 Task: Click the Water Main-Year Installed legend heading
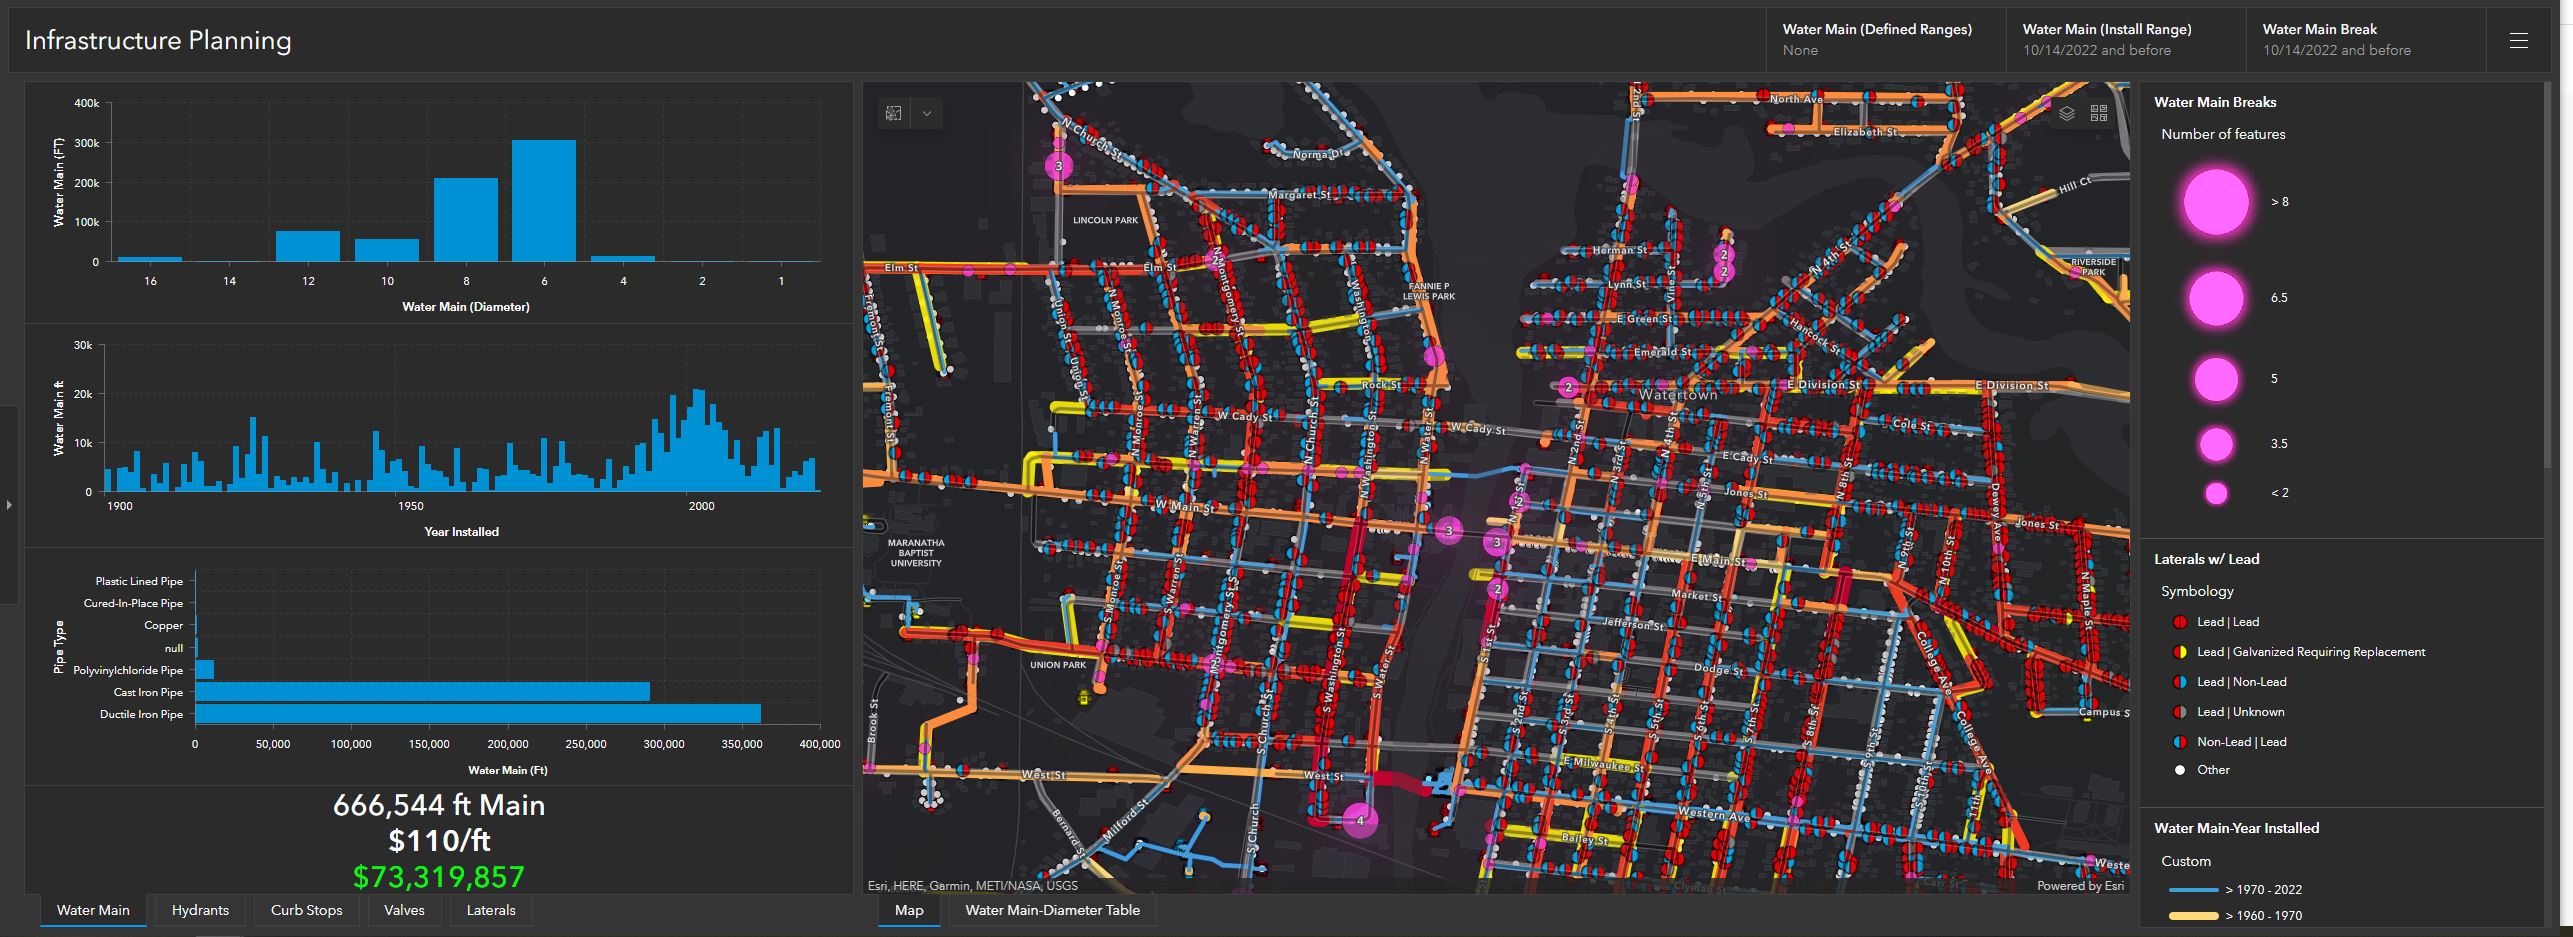(2236, 828)
